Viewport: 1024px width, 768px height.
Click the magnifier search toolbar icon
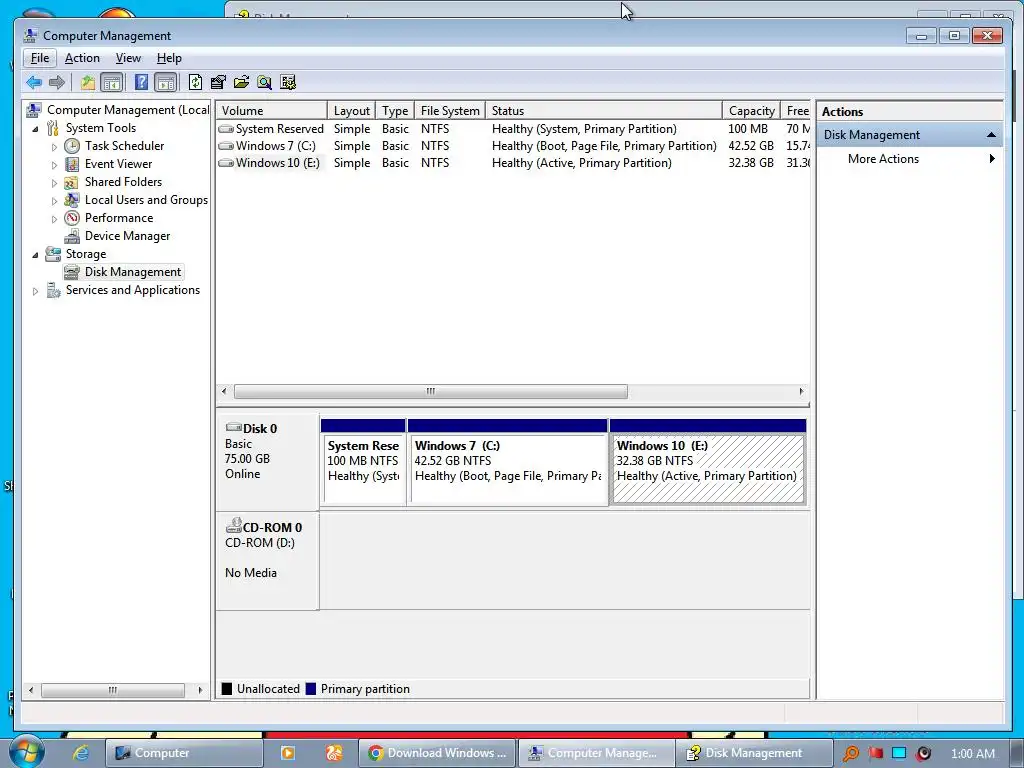(264, 82)
